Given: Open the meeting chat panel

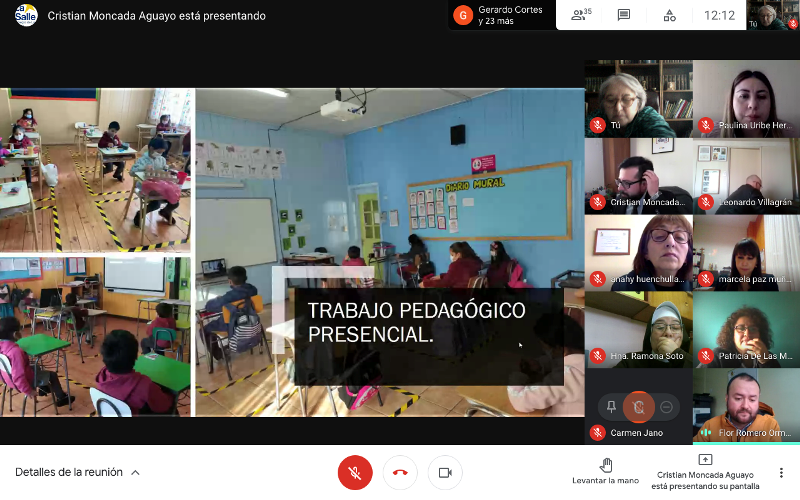Looking at the screenshot, I should [624, 15].
